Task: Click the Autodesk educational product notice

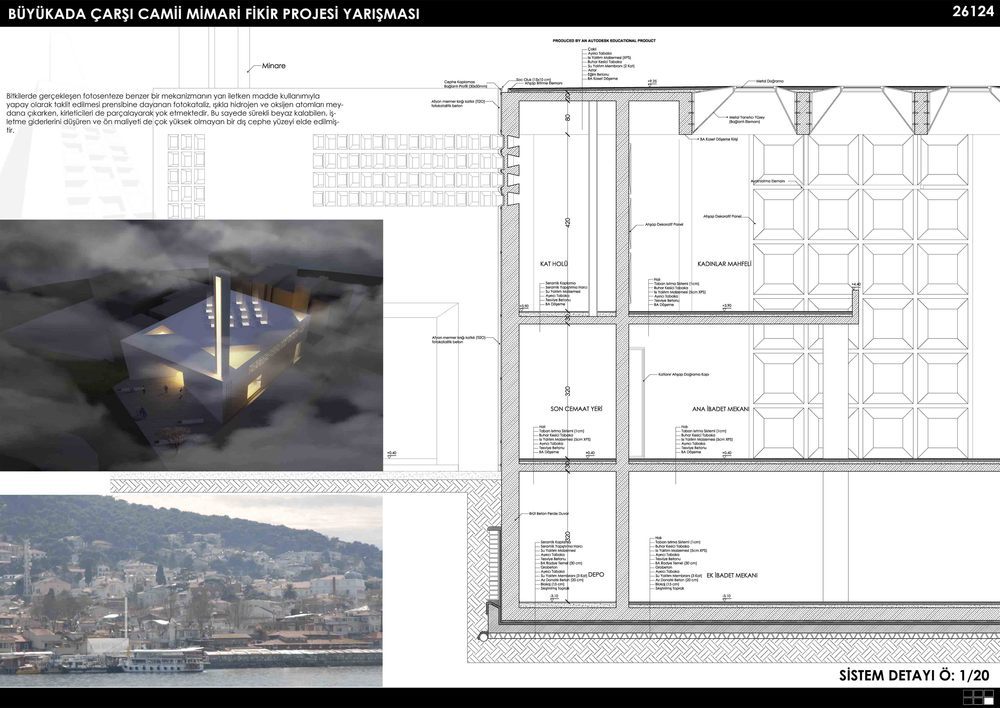Action: click(x=604, y=41)
